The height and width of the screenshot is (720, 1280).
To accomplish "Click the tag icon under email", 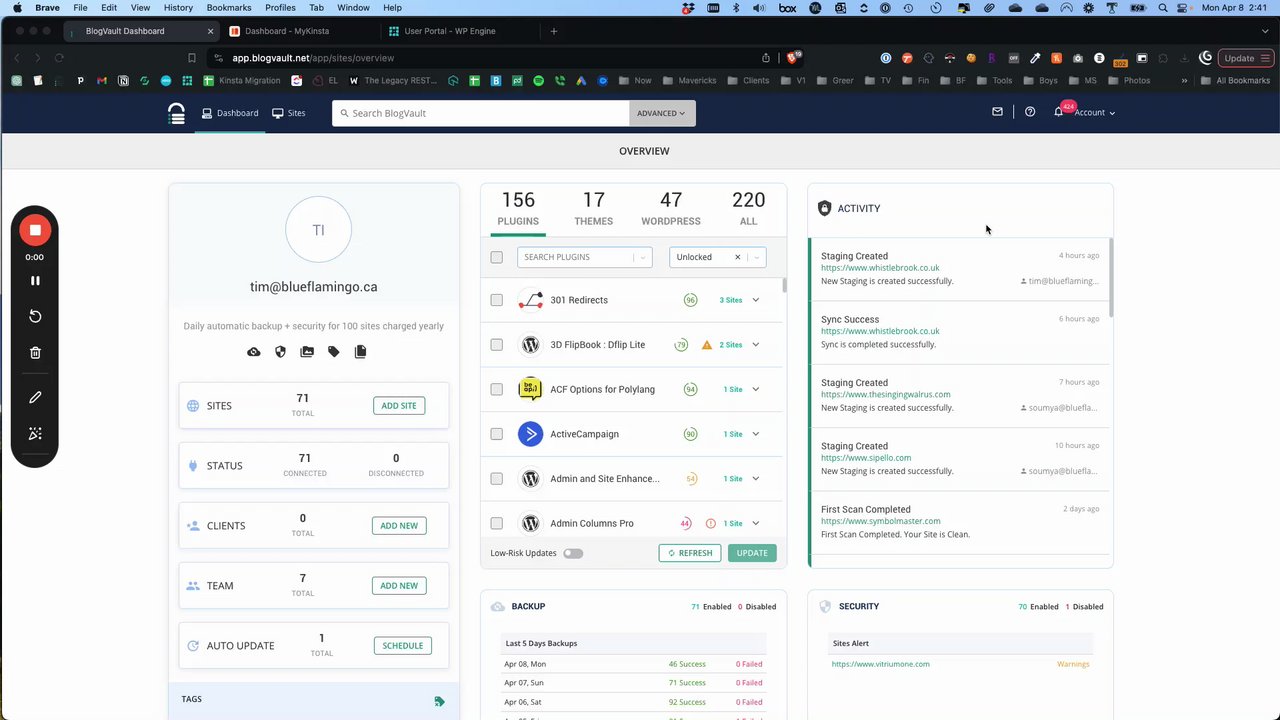I will click(334, 352).
